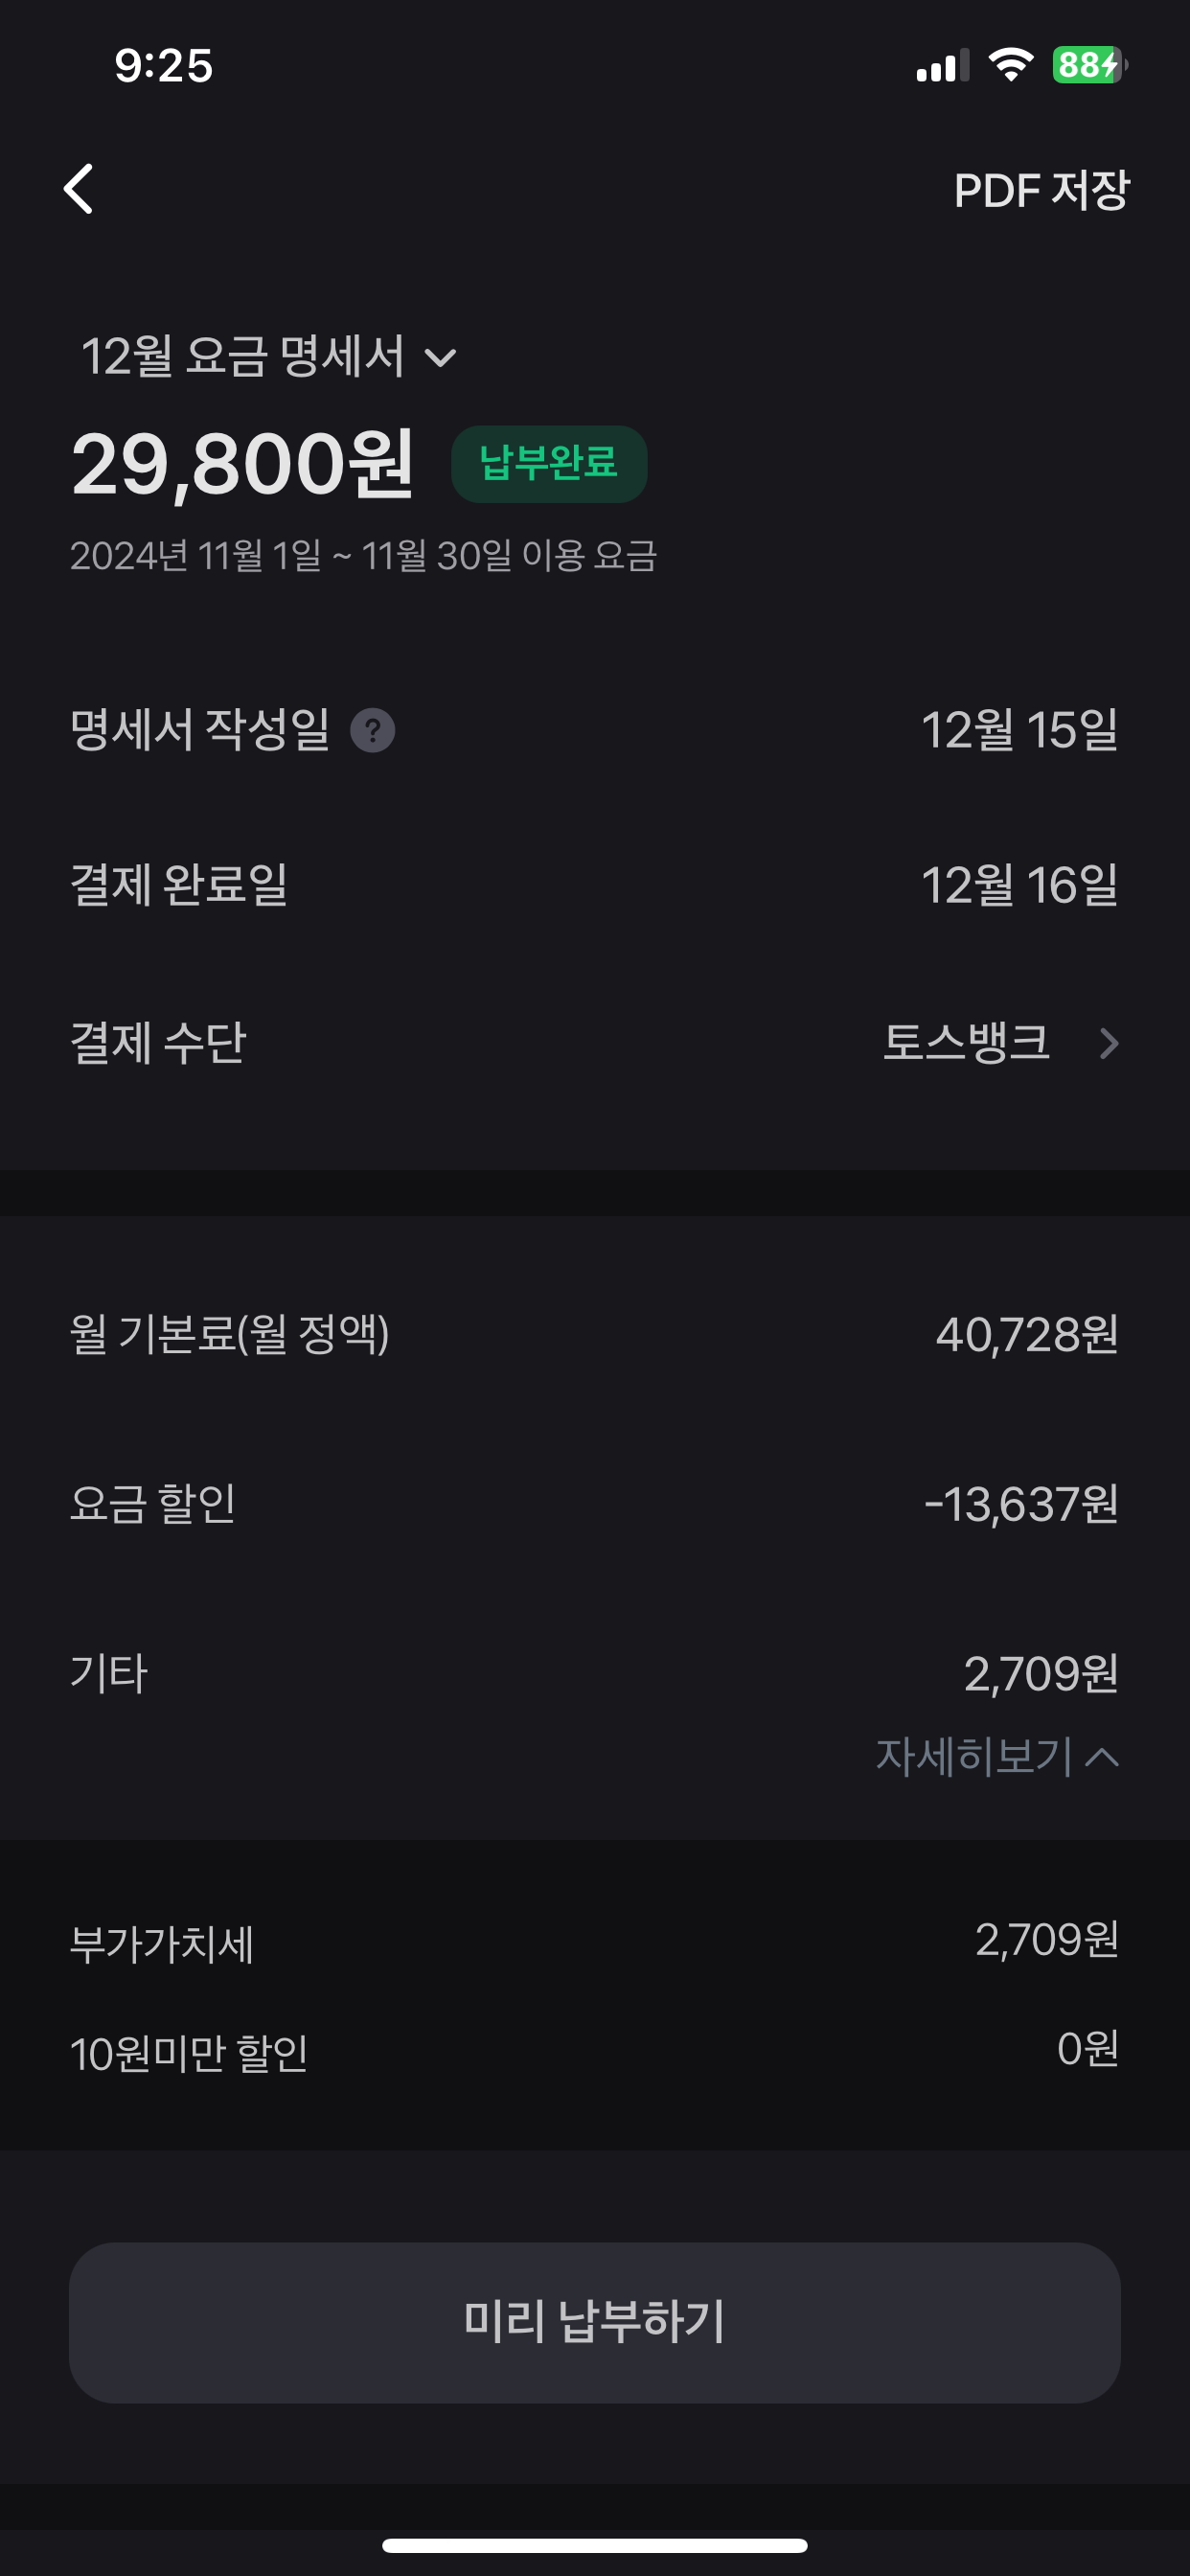The height and width of the screenshot is (2576, 1190).
Task: Tap the 납부완료 status badge
Action: click(548, 464)
